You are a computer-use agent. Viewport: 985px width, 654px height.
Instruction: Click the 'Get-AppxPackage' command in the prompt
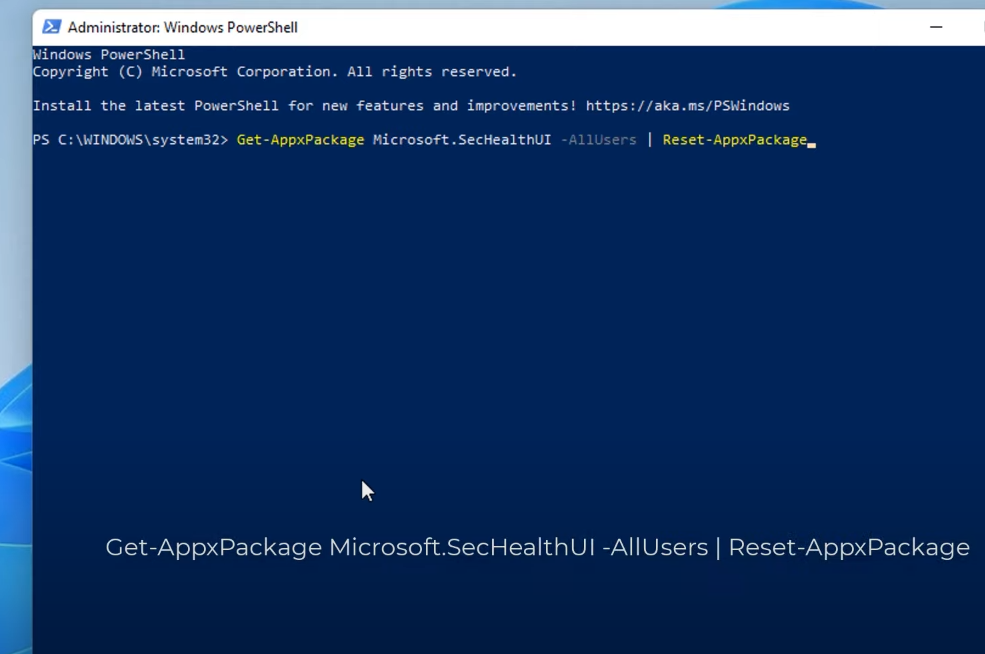click(300, 139)
